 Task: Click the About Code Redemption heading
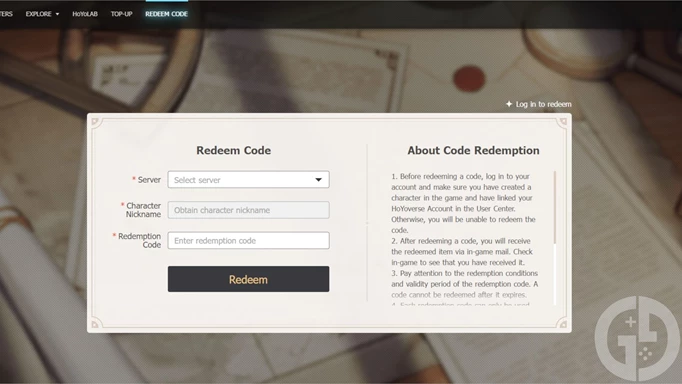click(x=473, y=150)
